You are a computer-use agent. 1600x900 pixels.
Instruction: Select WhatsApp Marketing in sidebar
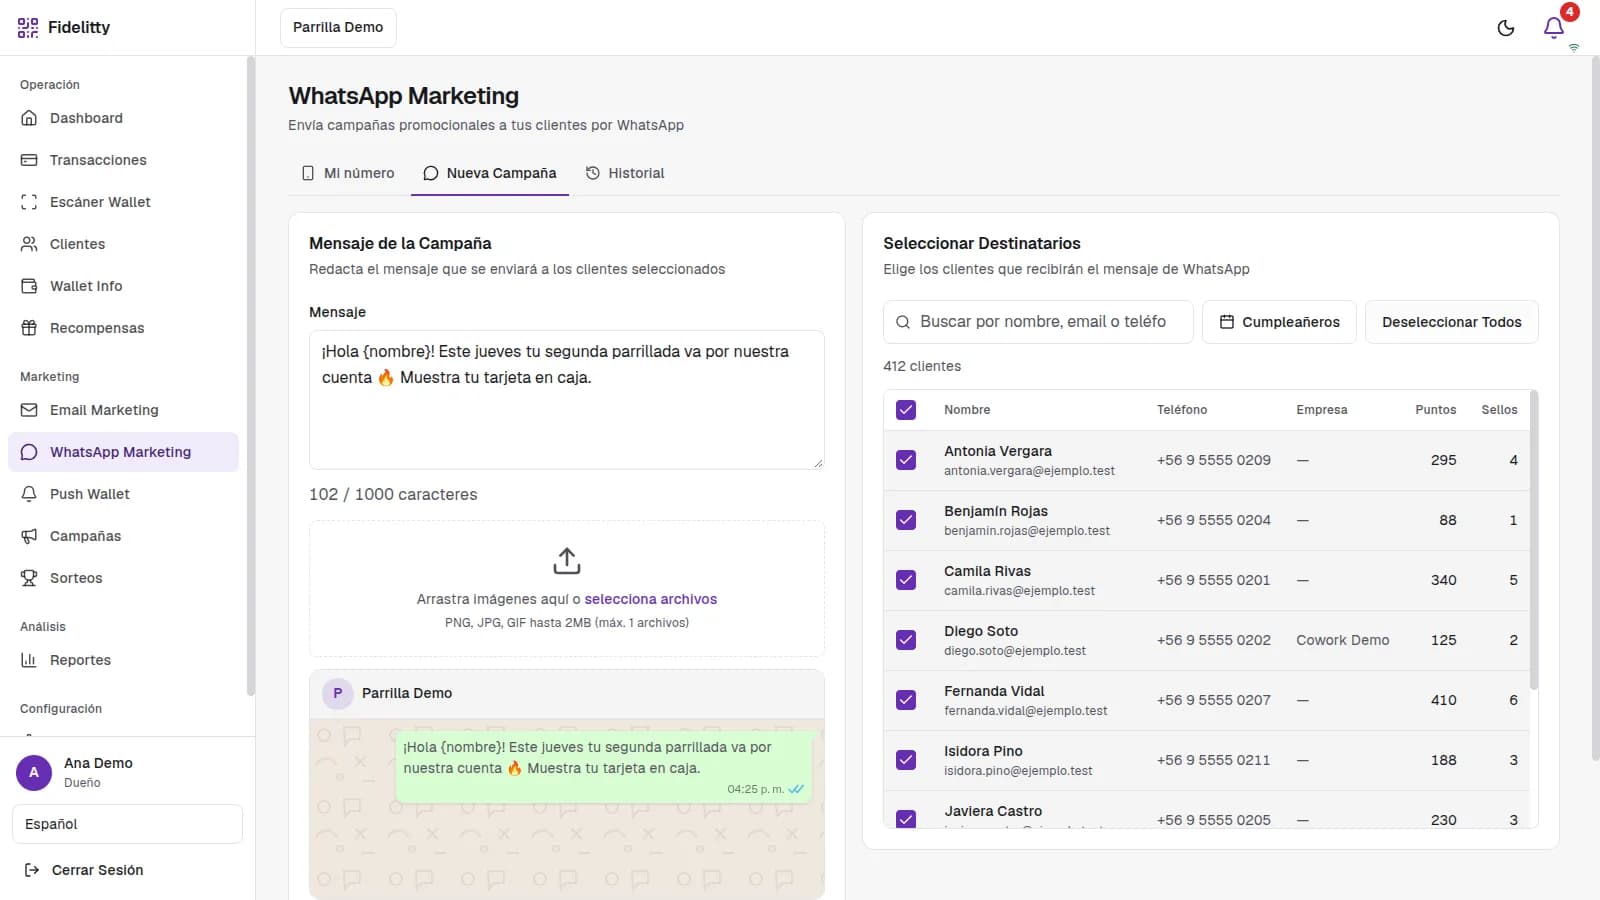point(123,452)
